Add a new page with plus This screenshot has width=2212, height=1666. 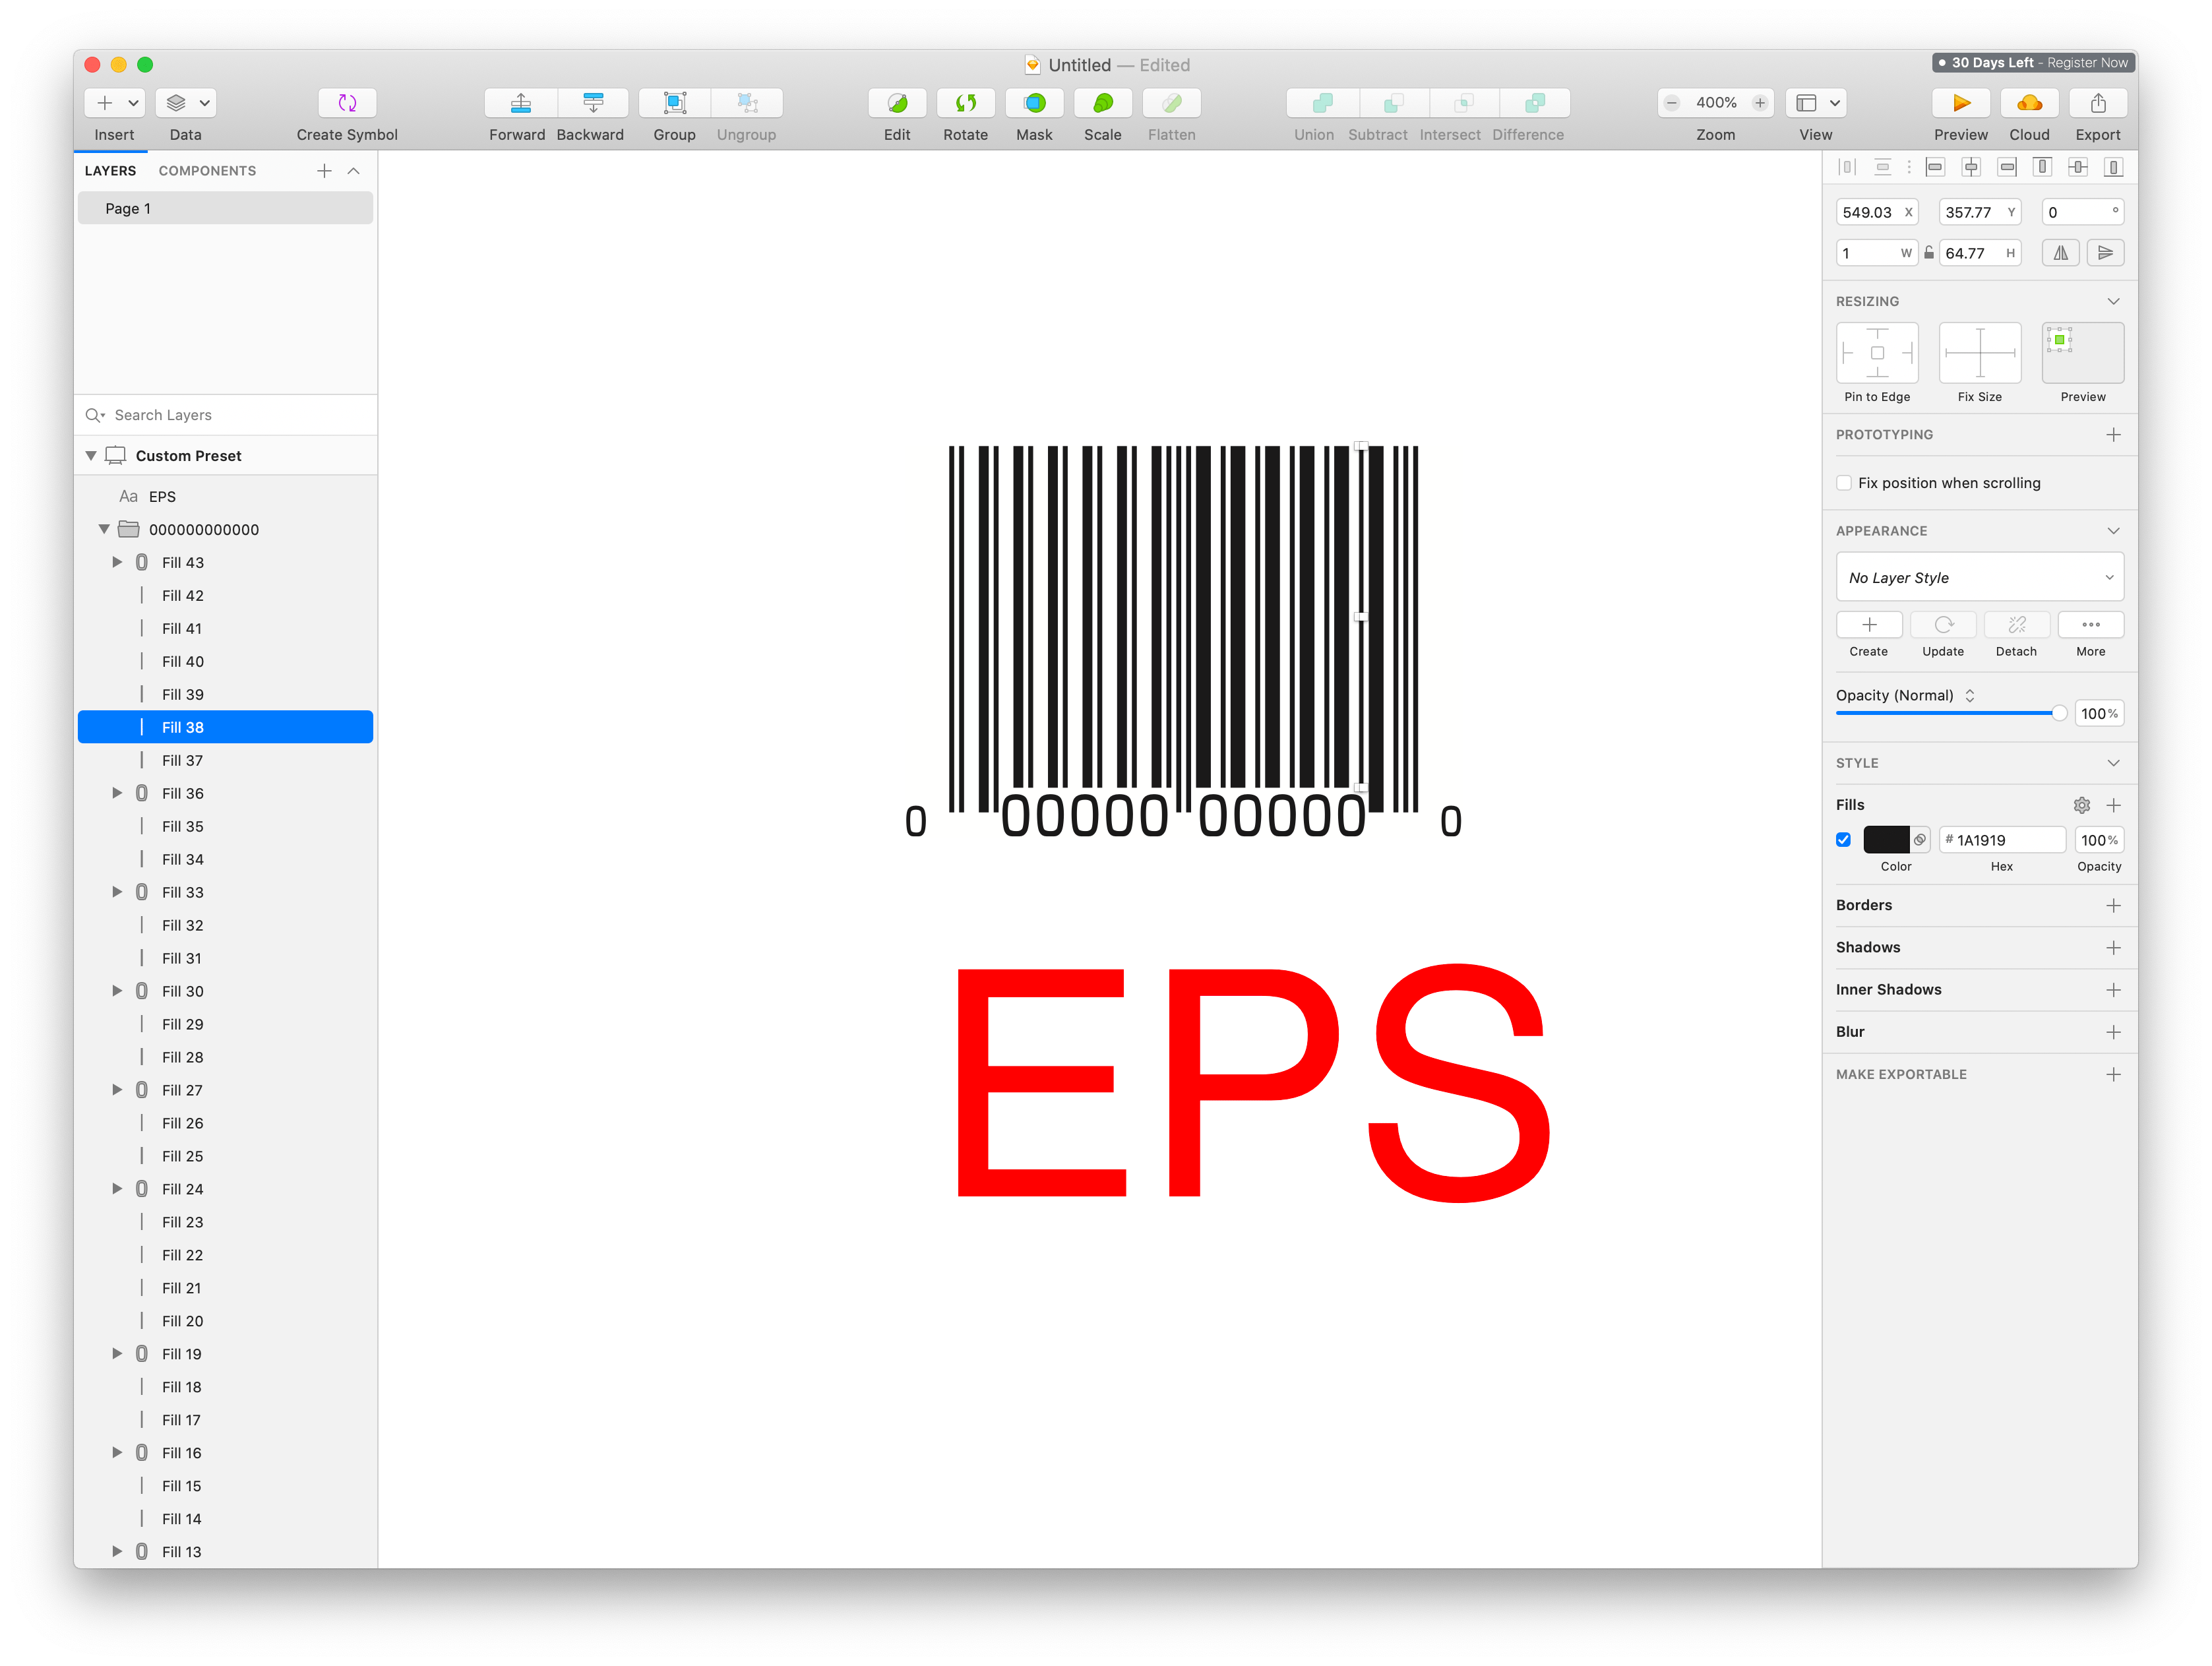tap(324, 171)
